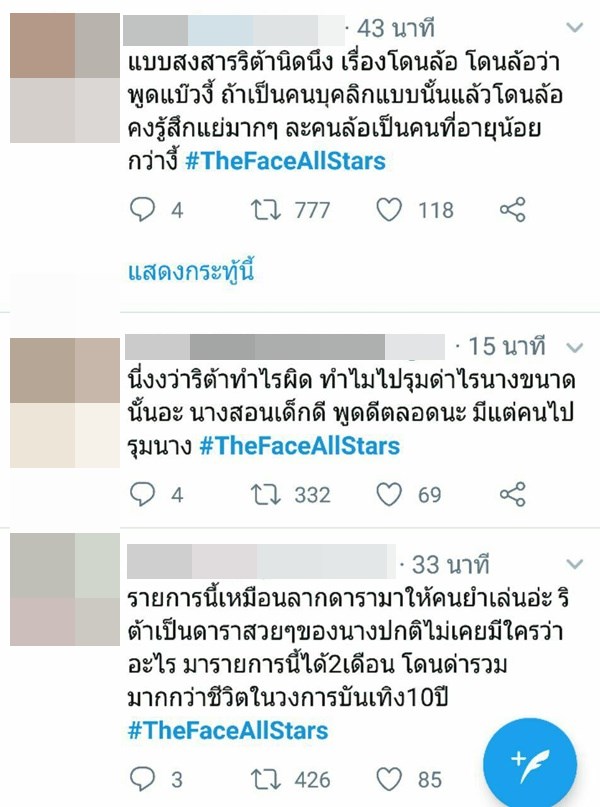Image resolution: width=600 pixels, height=807 pixels.
Task: Open options chevron on 15 นาที tweet
Action: coord(574,348)
